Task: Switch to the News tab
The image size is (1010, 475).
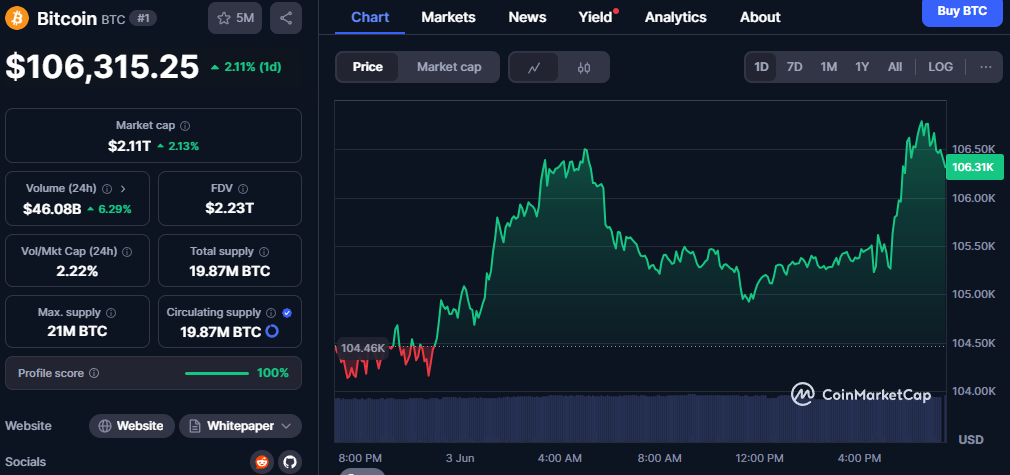Action: [x=527, y=17]
